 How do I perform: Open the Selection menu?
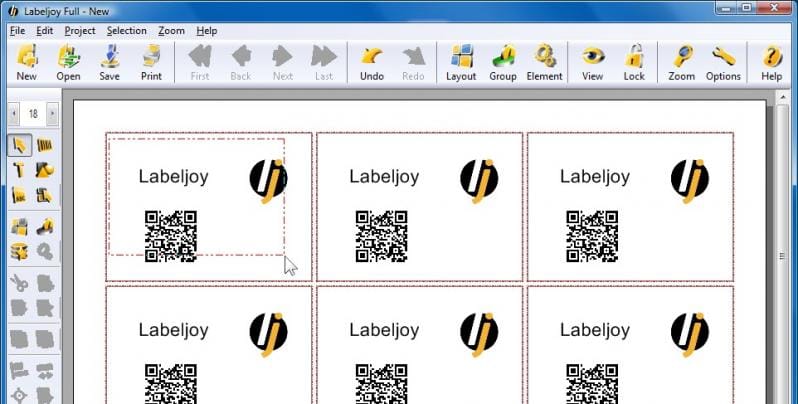click(x=127, y=31)
